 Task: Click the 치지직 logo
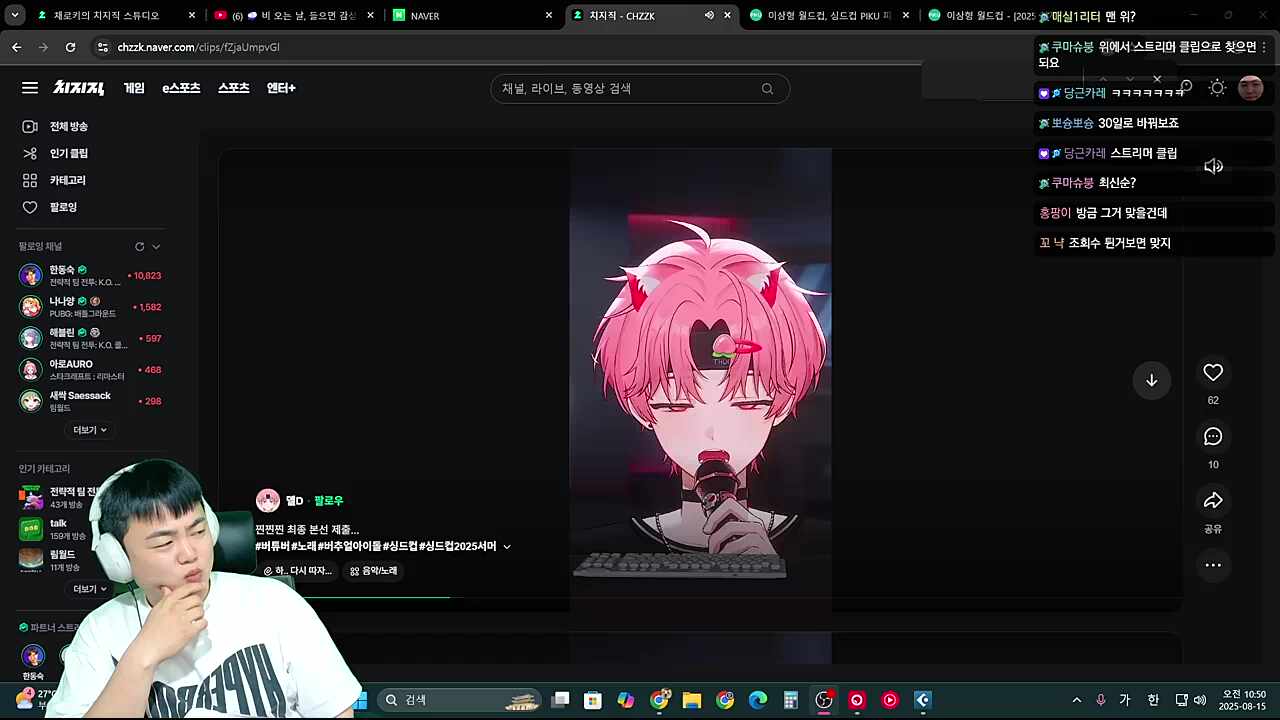[x=79, y=88]
